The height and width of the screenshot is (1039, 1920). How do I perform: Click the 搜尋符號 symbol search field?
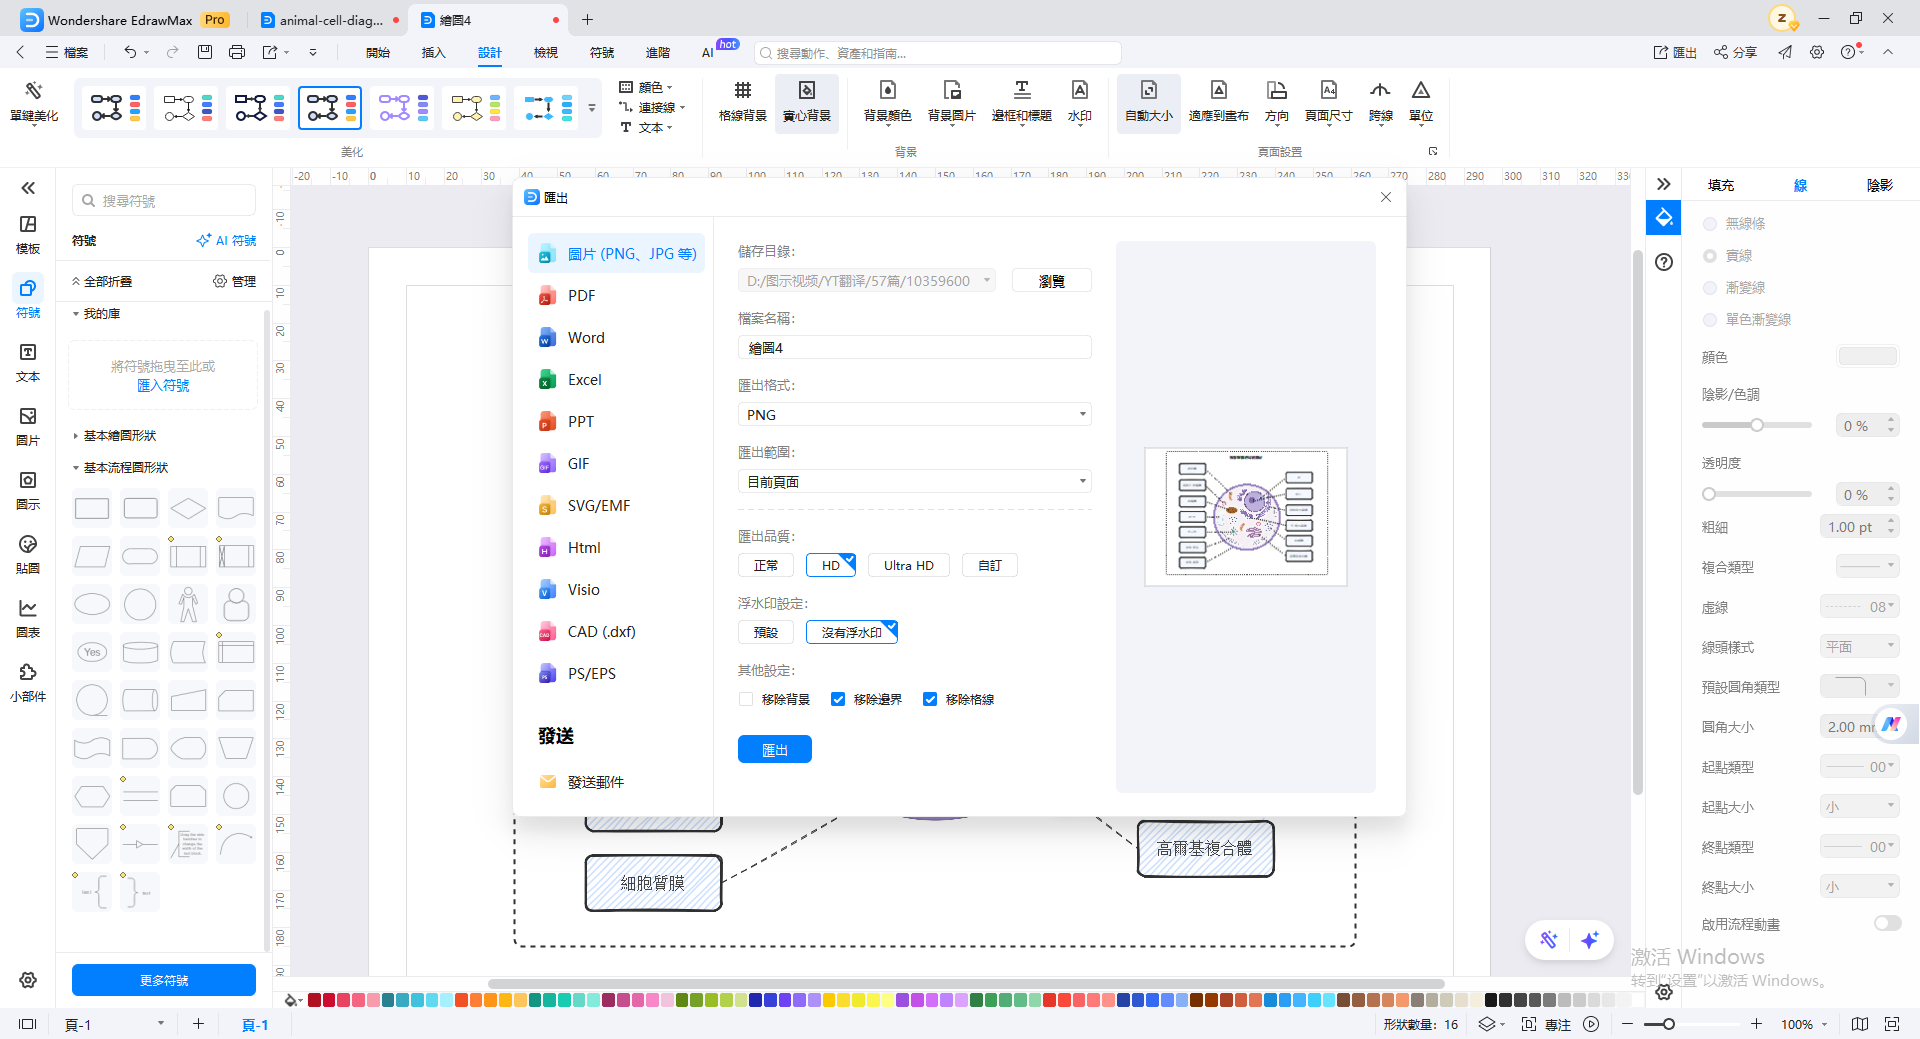coord(164,201)
